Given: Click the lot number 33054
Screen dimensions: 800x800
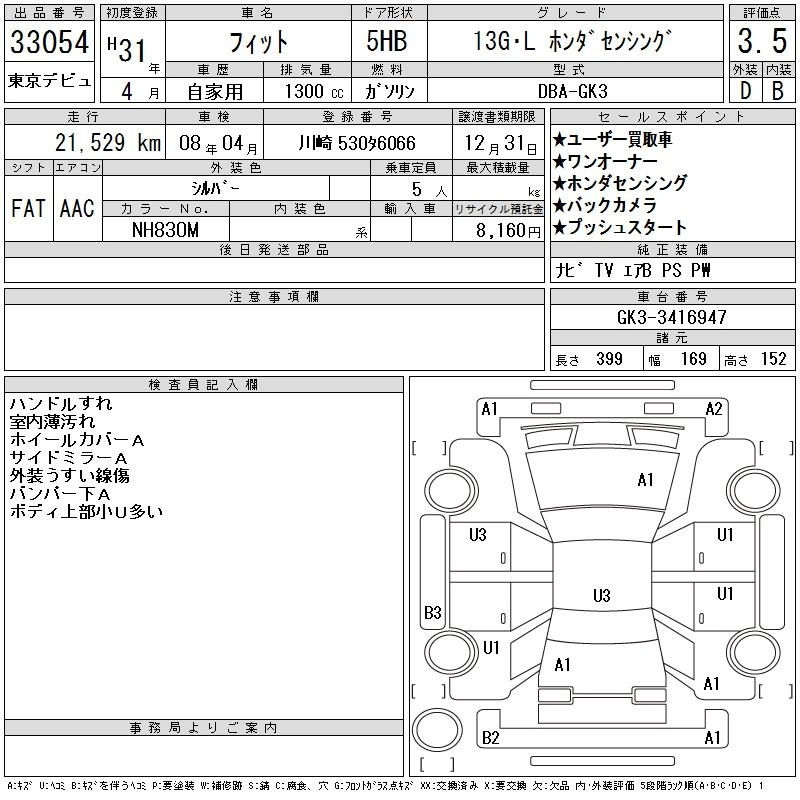Looking at the screenshot, I should point(49,41).
